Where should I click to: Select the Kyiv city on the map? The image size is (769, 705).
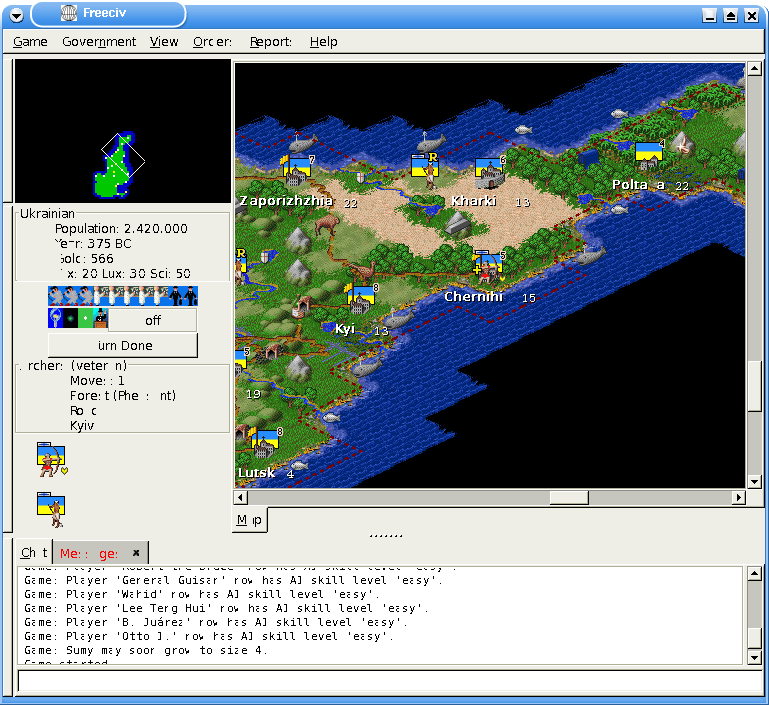tap(361, 300)
